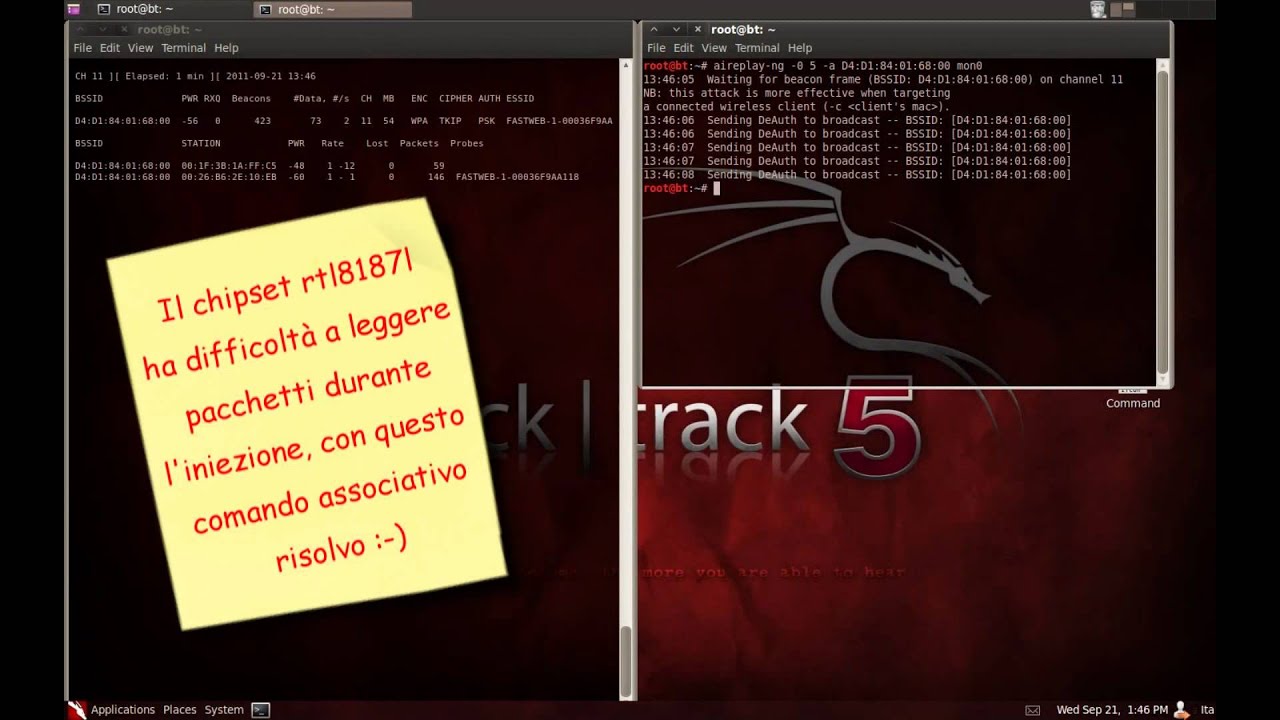Launch terminal from bottom panel launcher icon

(260, 710)
